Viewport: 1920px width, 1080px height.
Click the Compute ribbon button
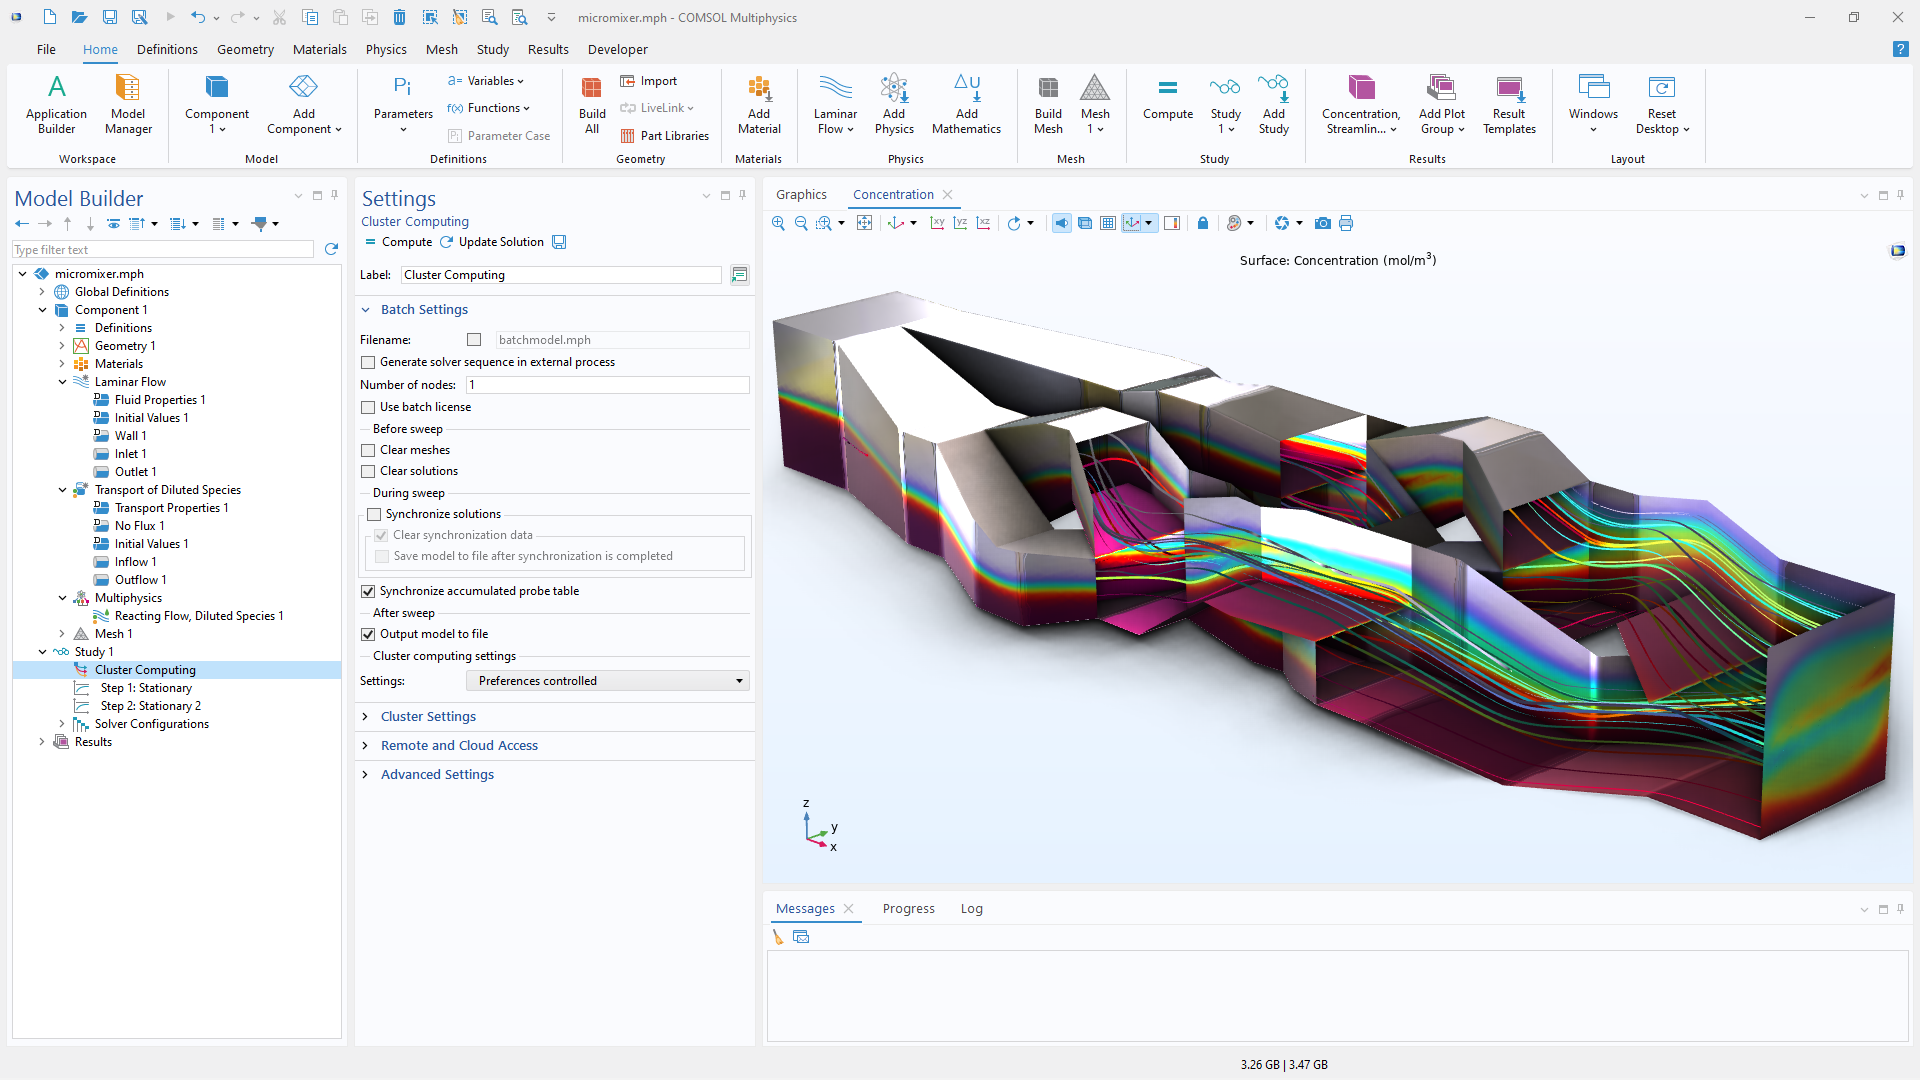[x=1168, y=98]
